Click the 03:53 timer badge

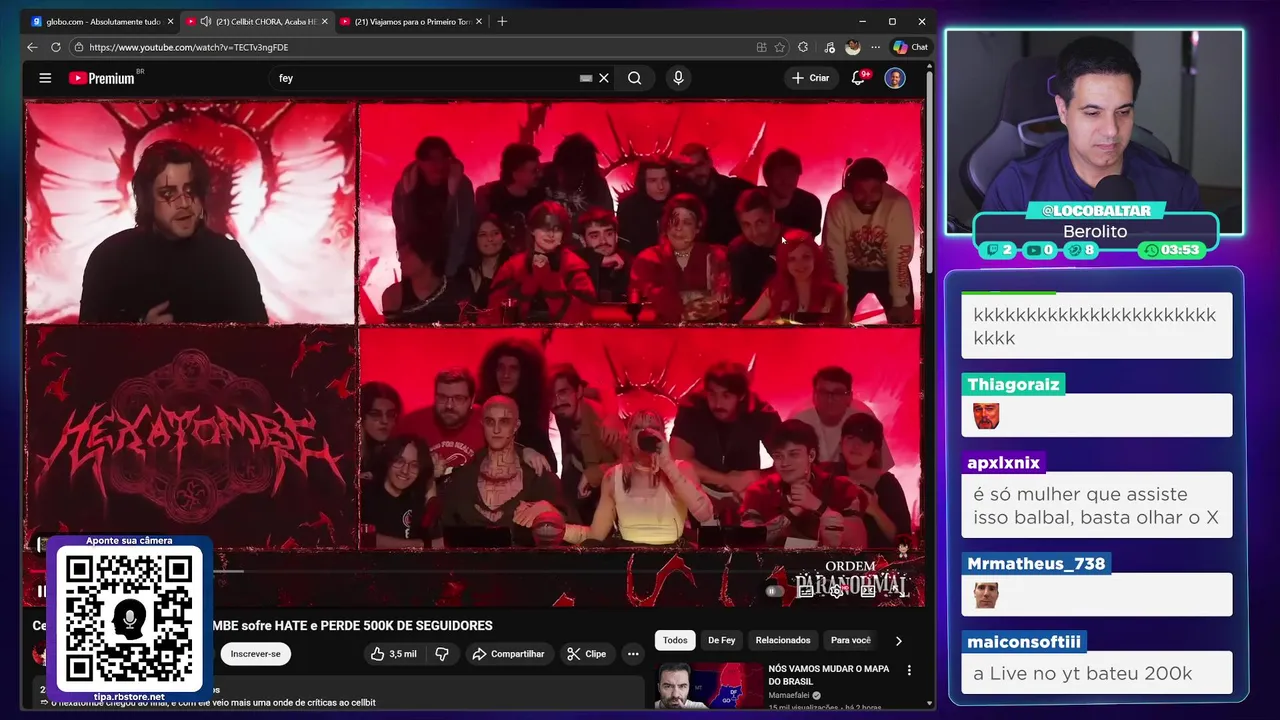coord(1173,250)
